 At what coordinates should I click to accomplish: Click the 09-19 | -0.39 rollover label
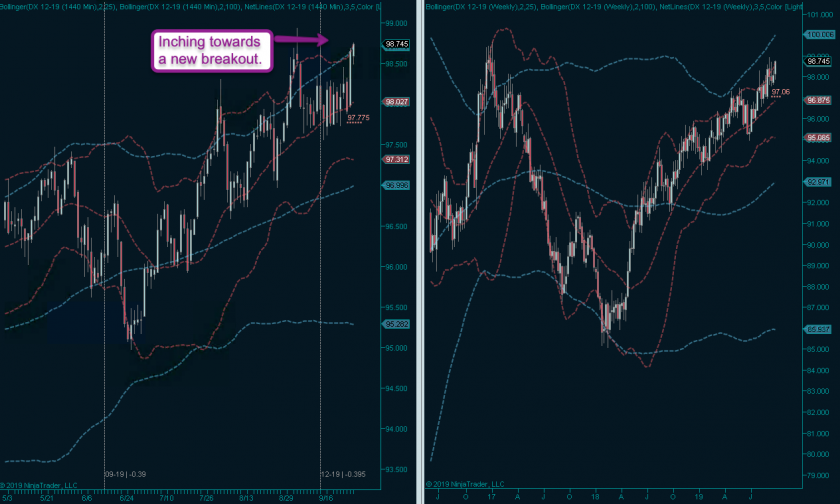click(x=125, y=474)
